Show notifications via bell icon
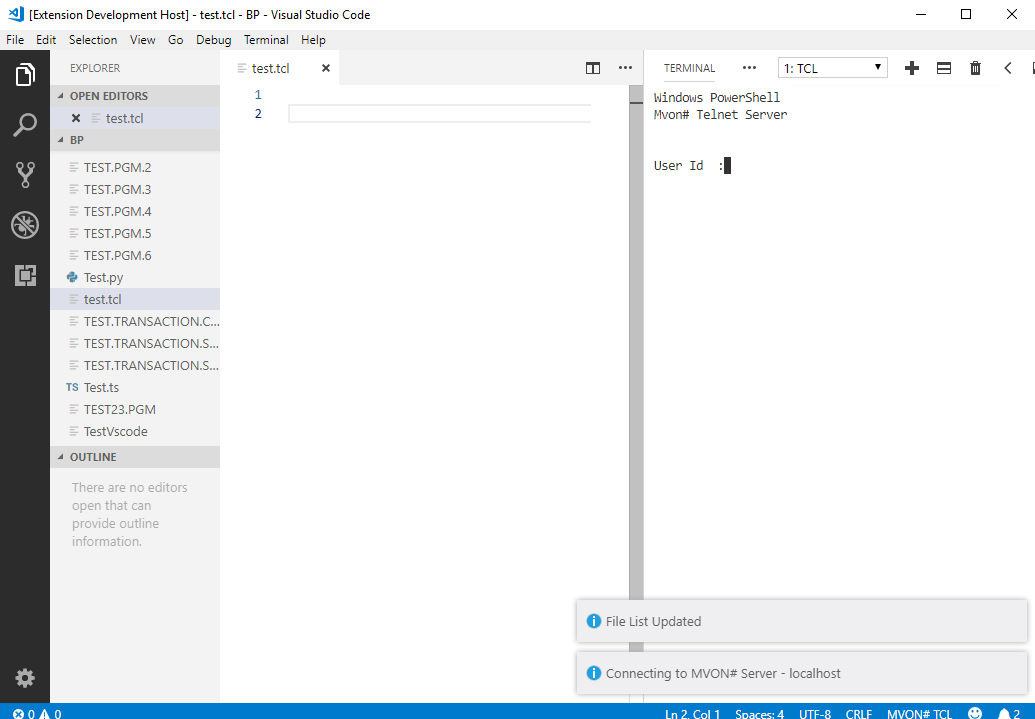 (x=1010, y=713)
